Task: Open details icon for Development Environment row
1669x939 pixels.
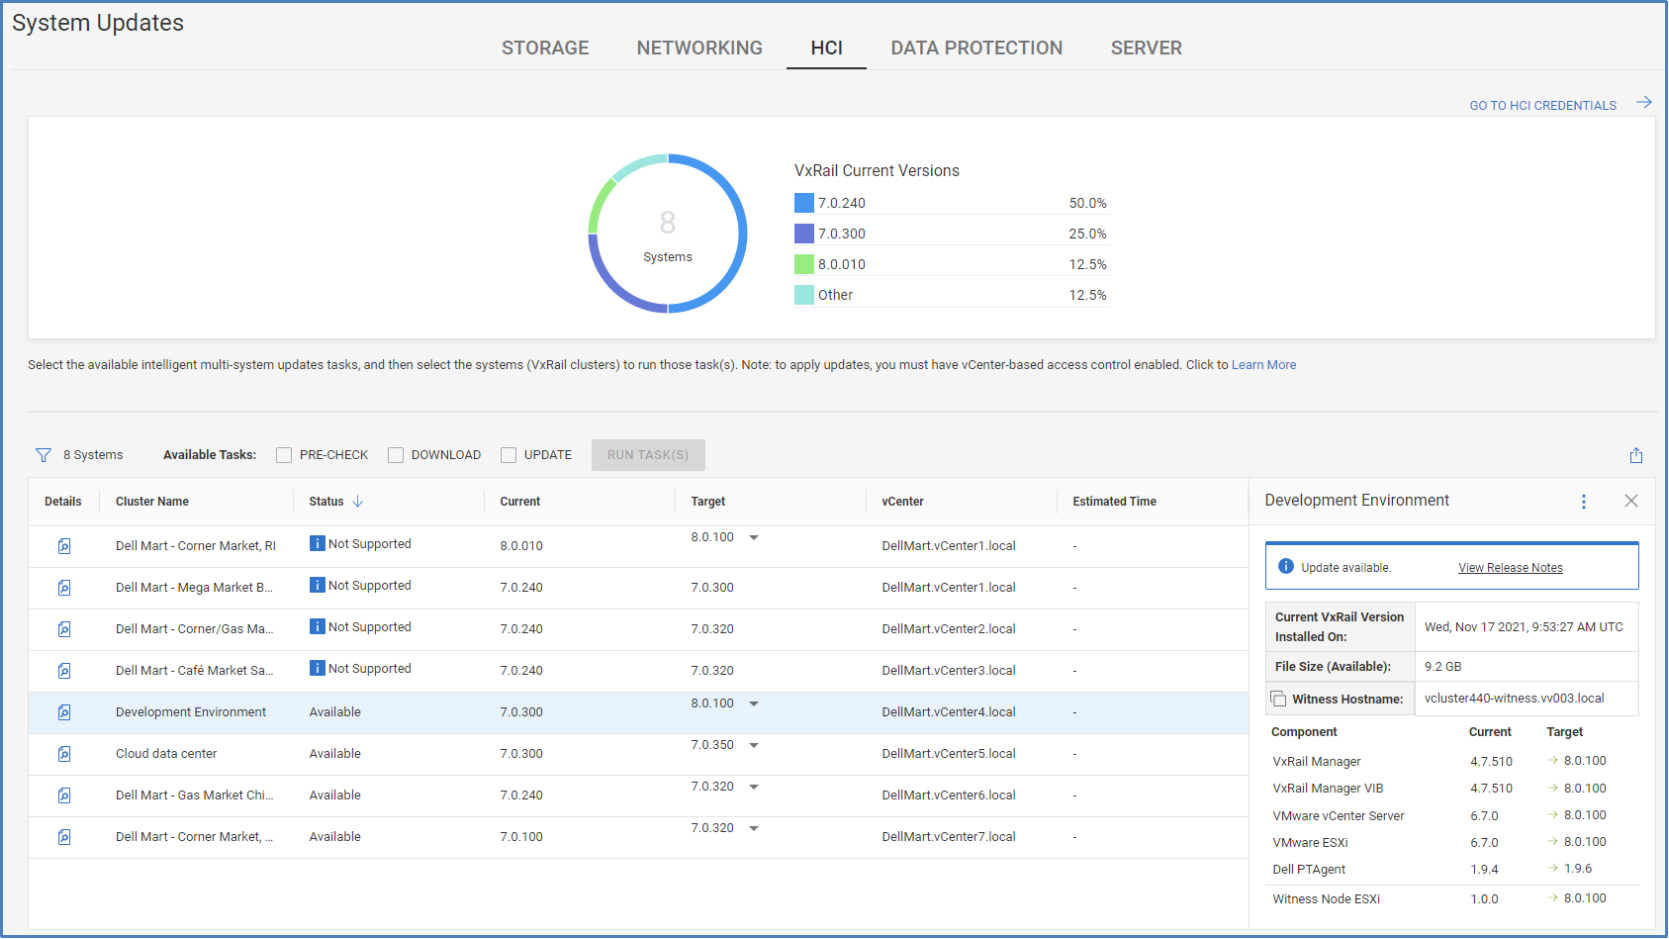Action: point(64,712)
